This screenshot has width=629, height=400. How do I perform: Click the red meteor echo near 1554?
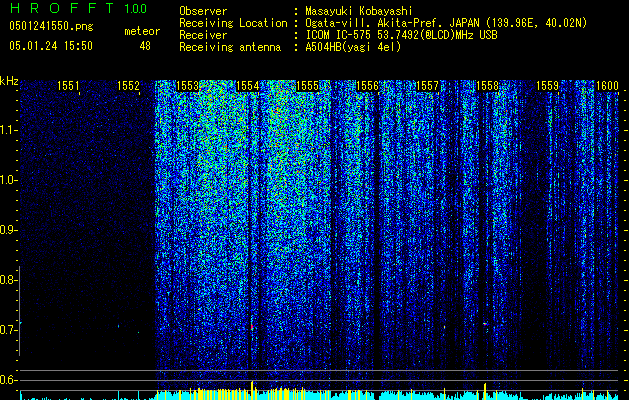[x=252, y=327]
